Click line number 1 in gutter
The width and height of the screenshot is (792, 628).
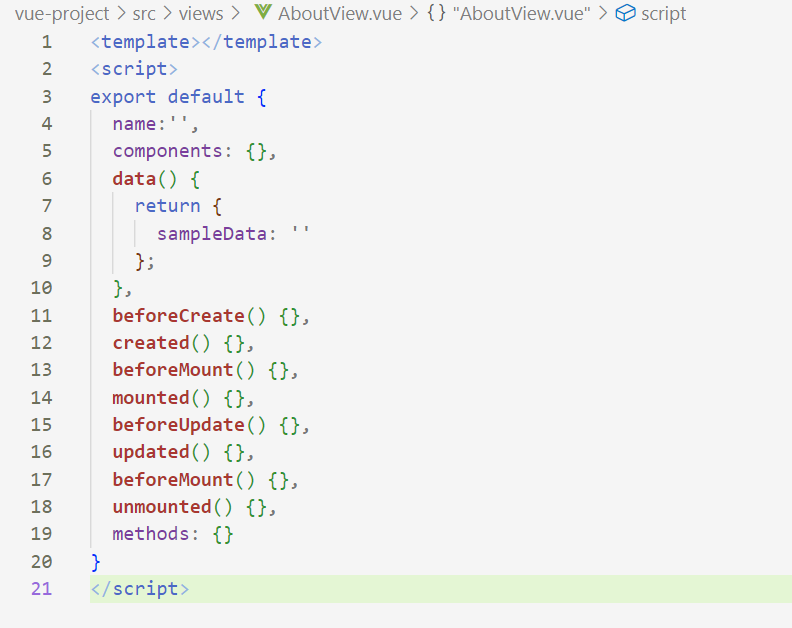[46, 42]
